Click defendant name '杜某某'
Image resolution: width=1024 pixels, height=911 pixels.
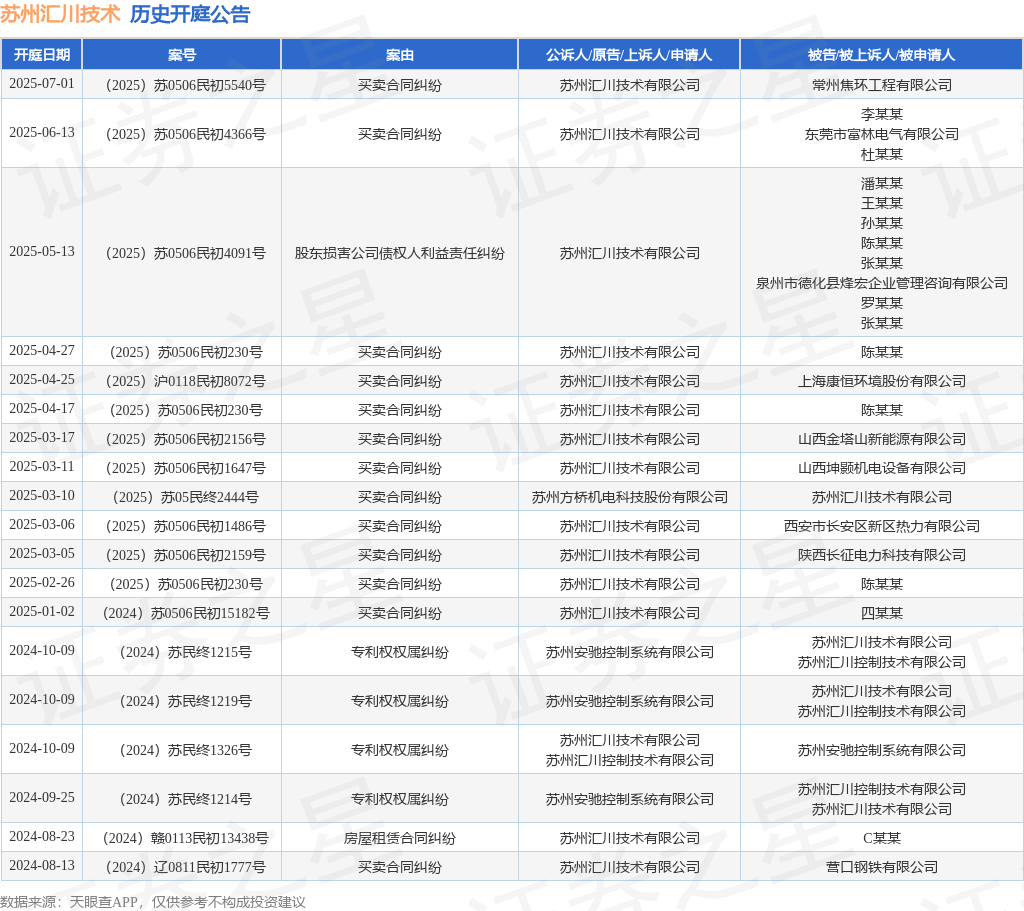tap(882, 154)
